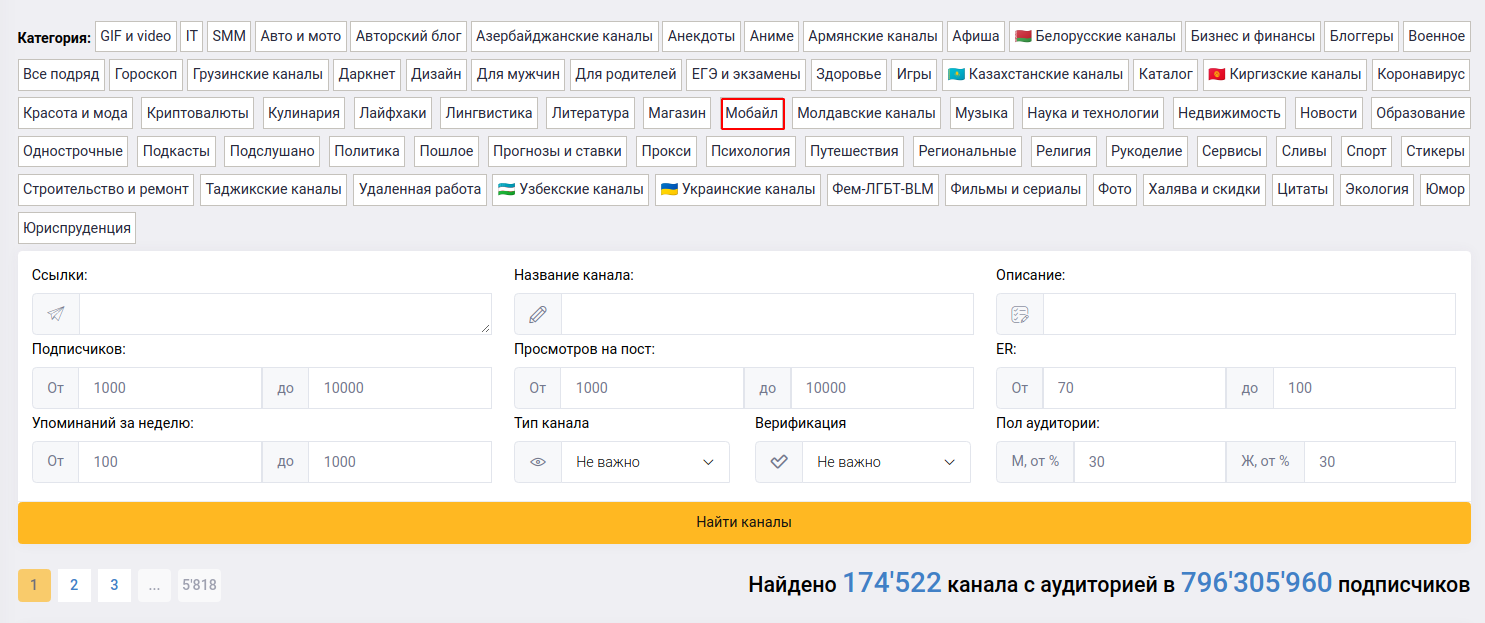Open the Тип канала dropdown

coord(645,462)
